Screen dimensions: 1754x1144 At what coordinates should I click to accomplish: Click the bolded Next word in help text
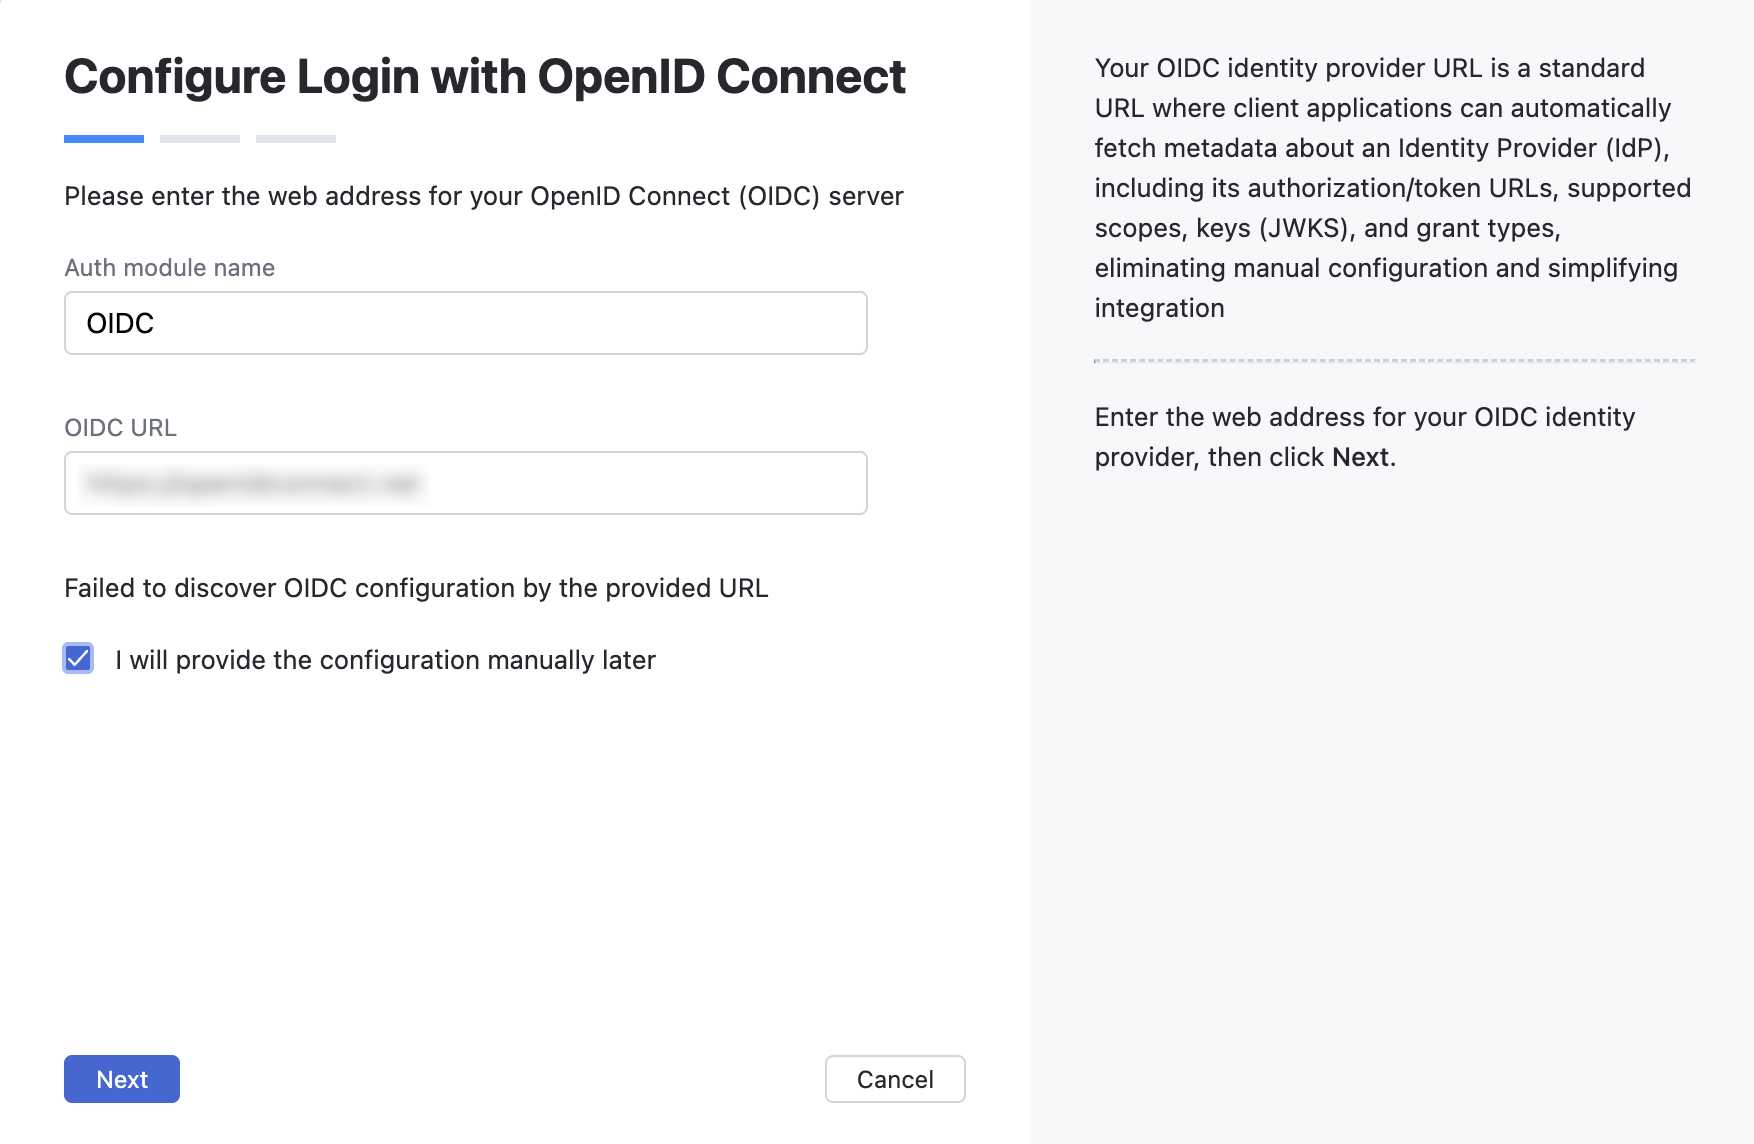[x=1361, y=457]
